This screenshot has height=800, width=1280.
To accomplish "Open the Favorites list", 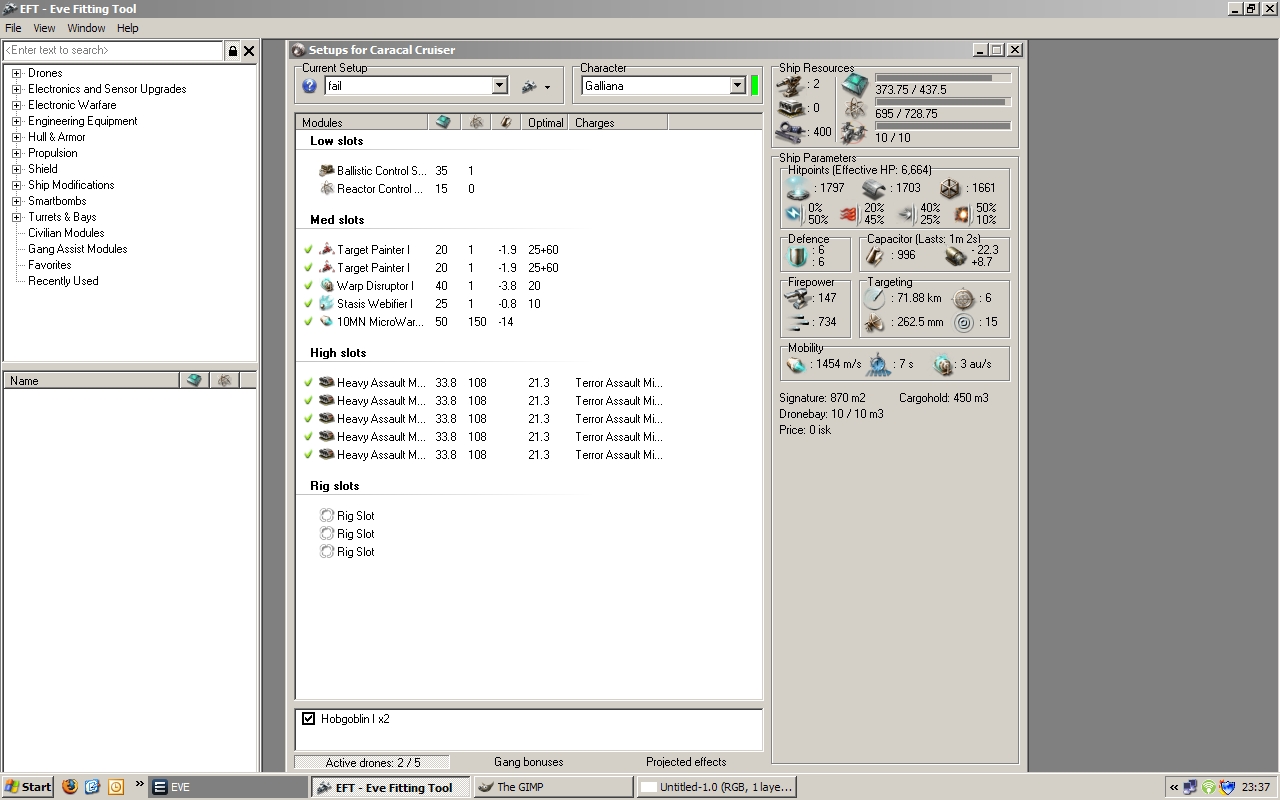I will coord(49,265).
